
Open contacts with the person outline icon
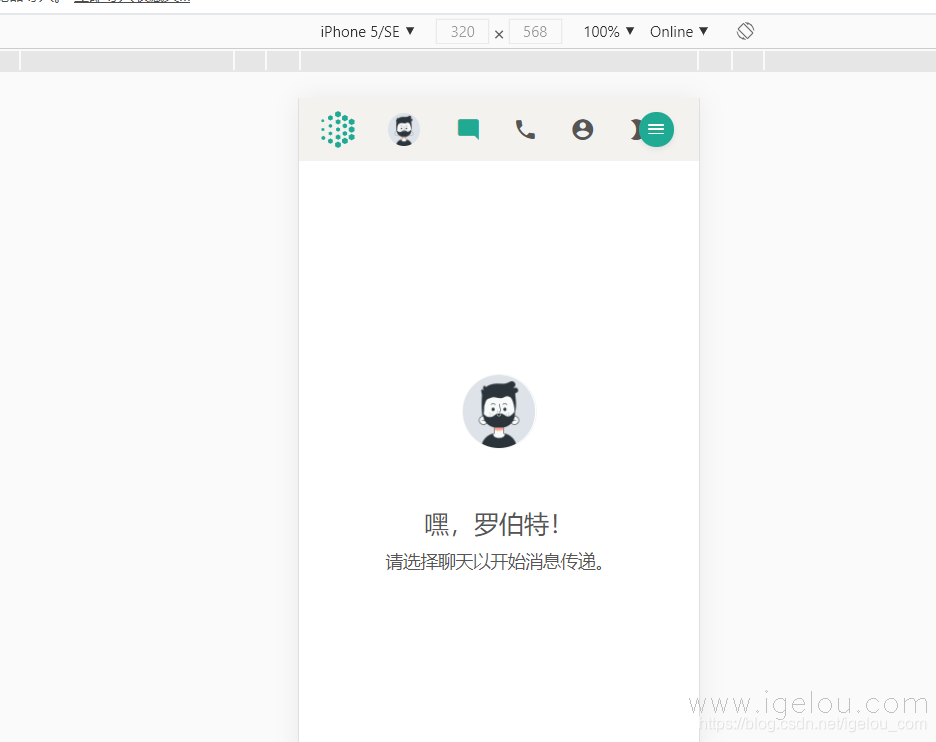[583, 129]
